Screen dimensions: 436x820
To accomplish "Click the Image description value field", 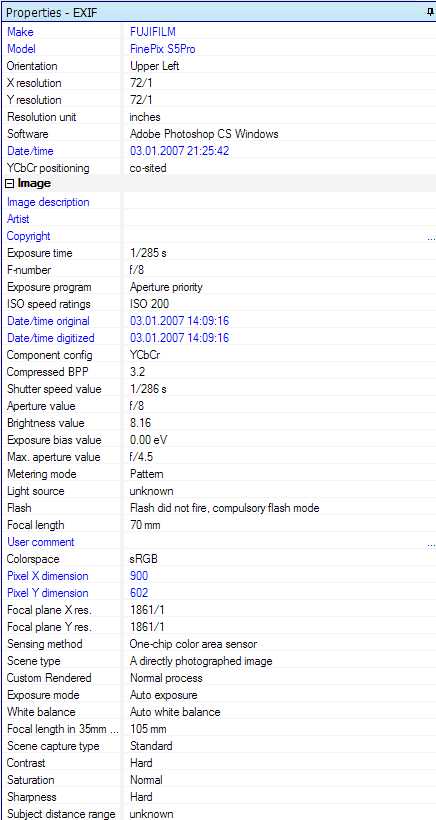I will coord(280,202).
